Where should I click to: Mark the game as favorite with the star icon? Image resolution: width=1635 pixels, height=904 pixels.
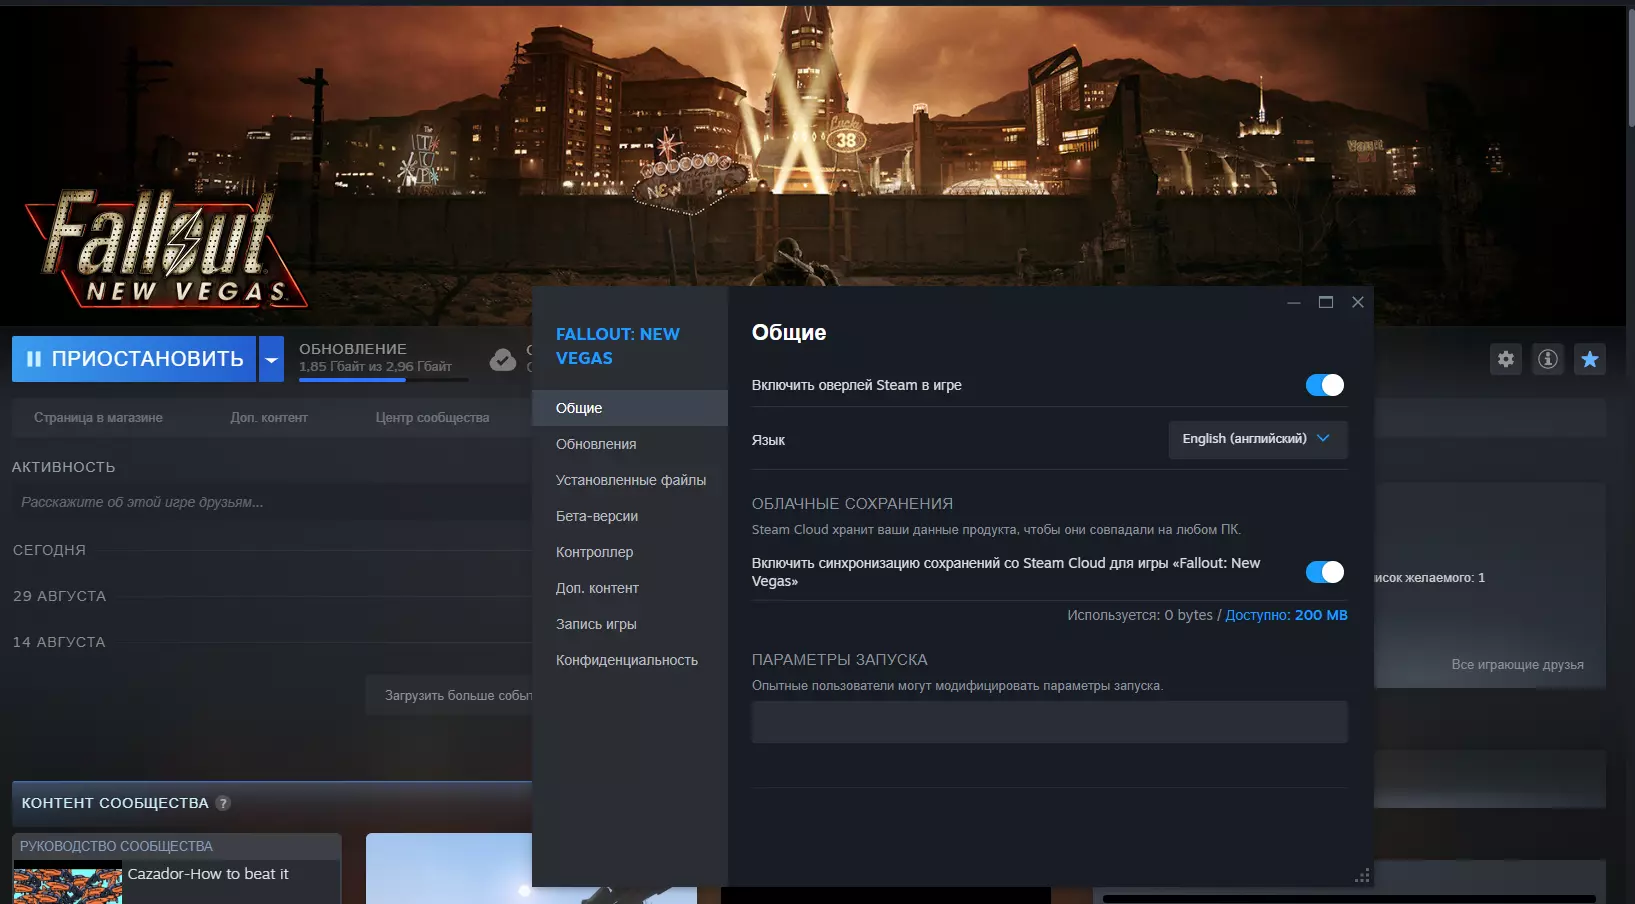tap(1590, 359)
